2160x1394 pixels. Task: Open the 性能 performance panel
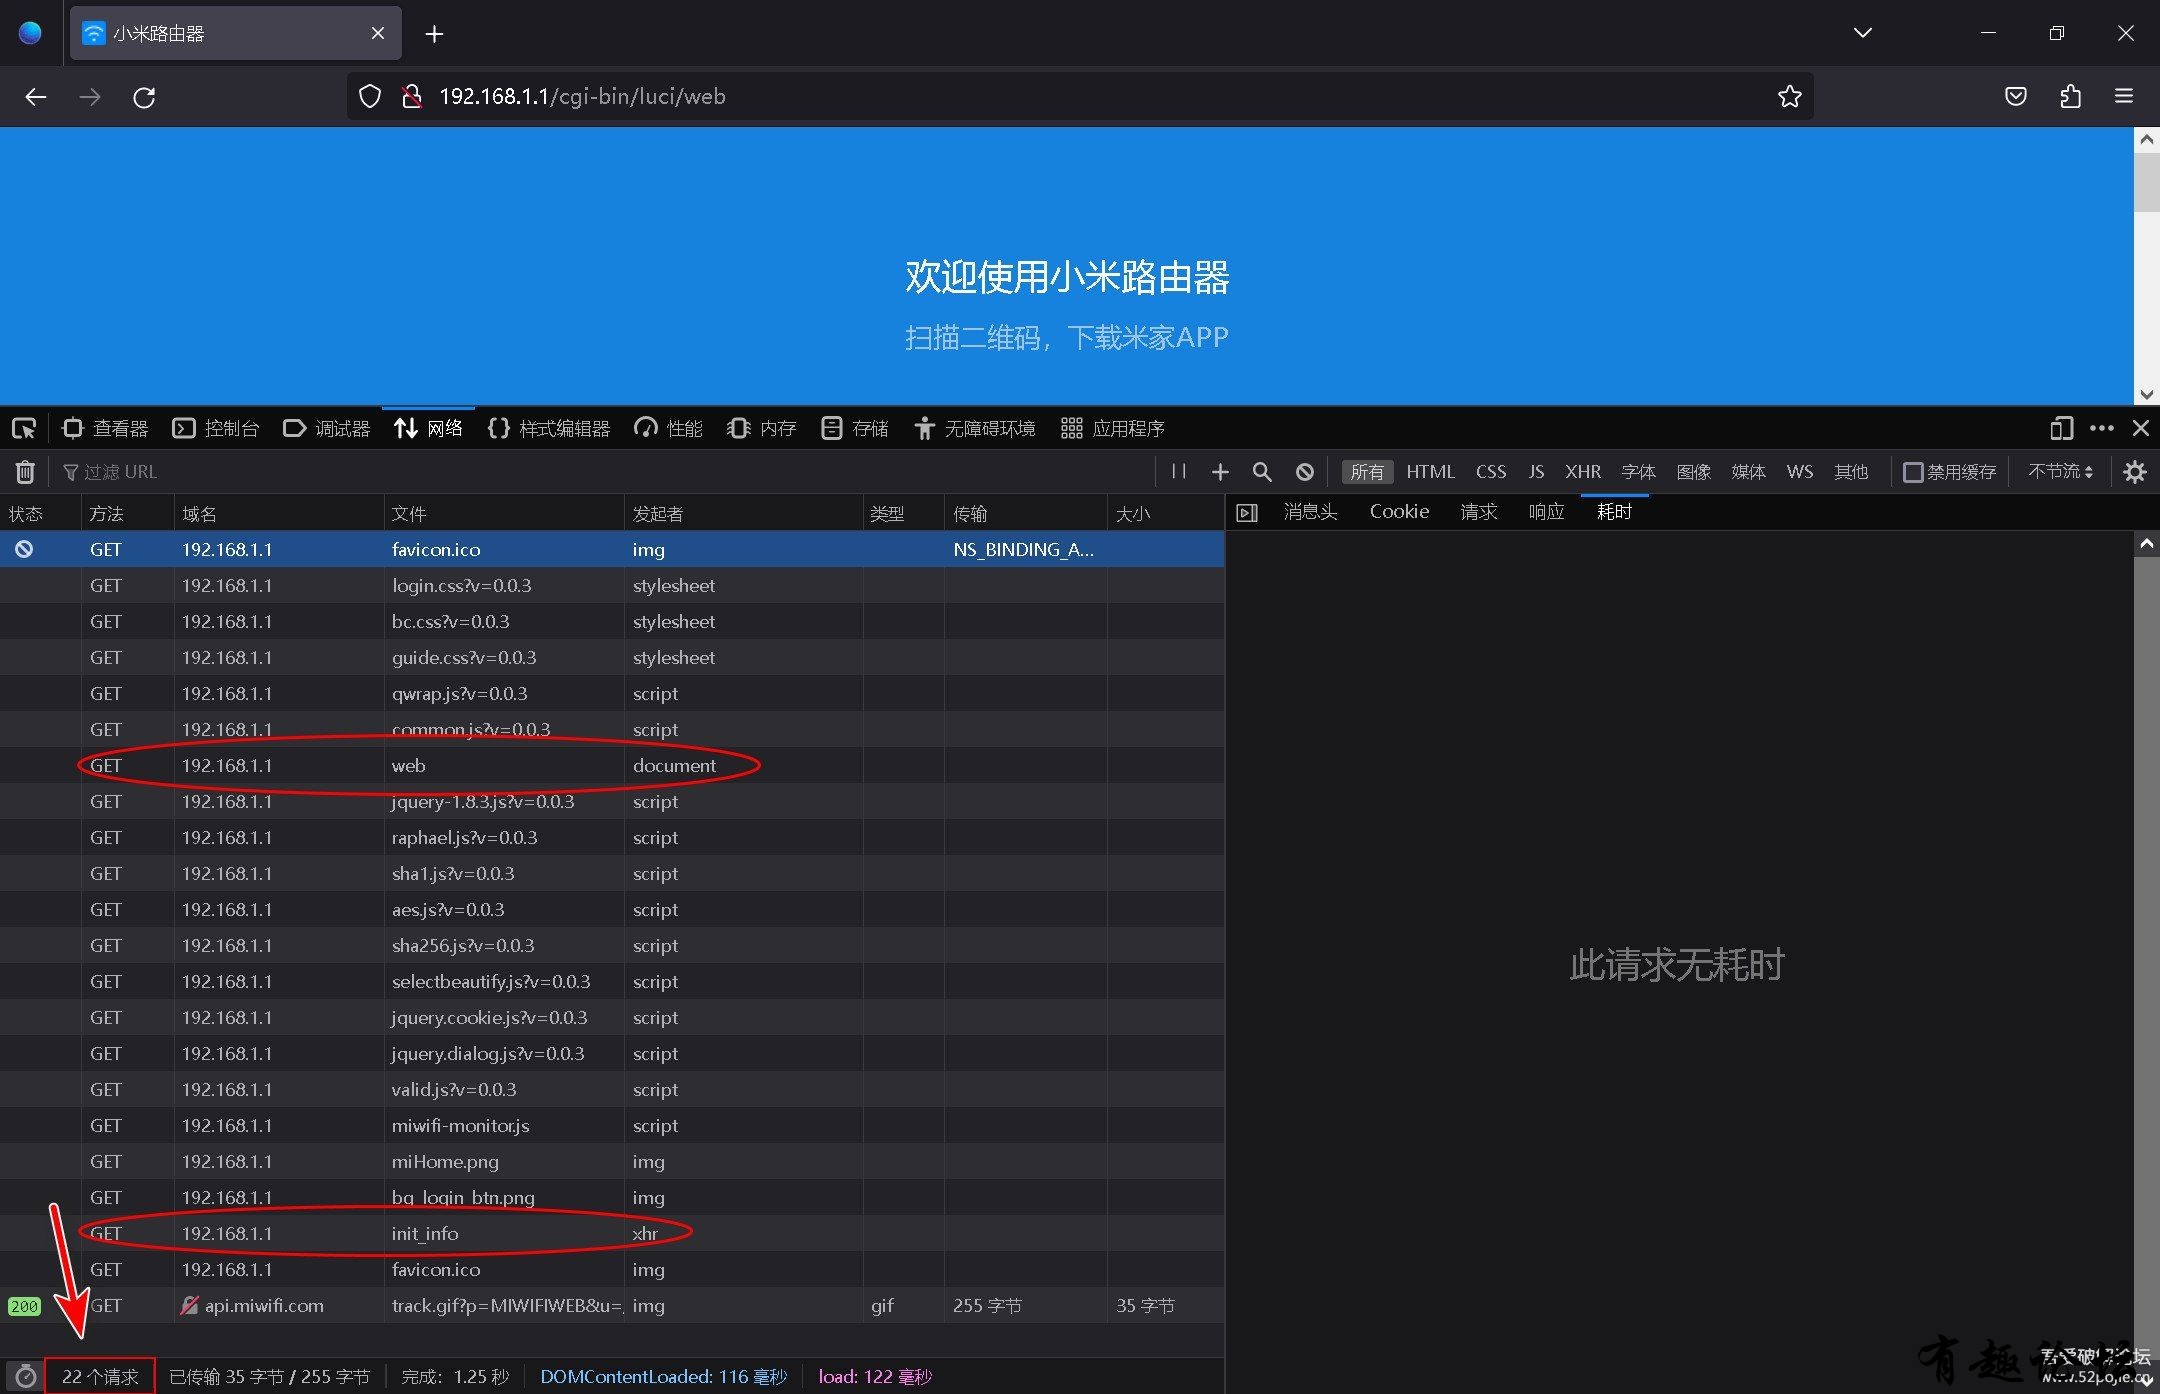669,429
